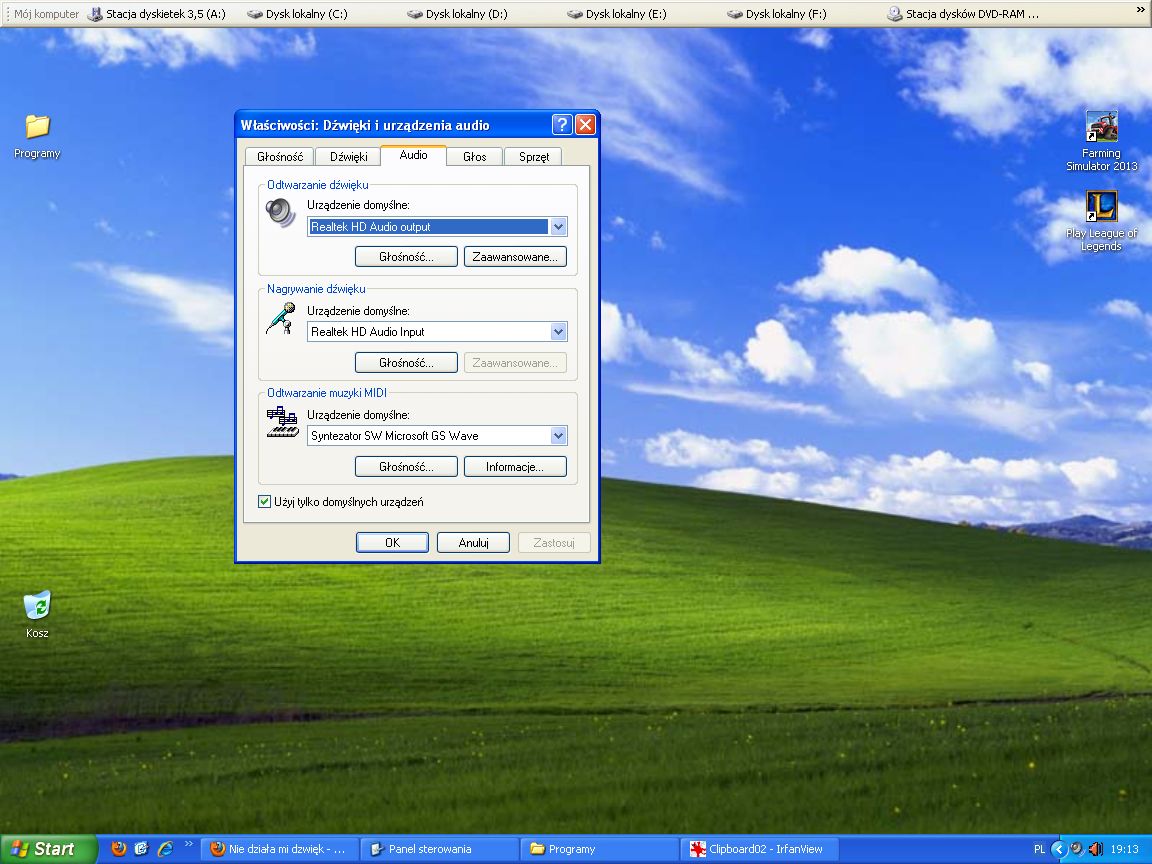The width and height of the screenshot is (1152, 864).
Task: Click the second quick launch icon
Action: coord(142,849)
